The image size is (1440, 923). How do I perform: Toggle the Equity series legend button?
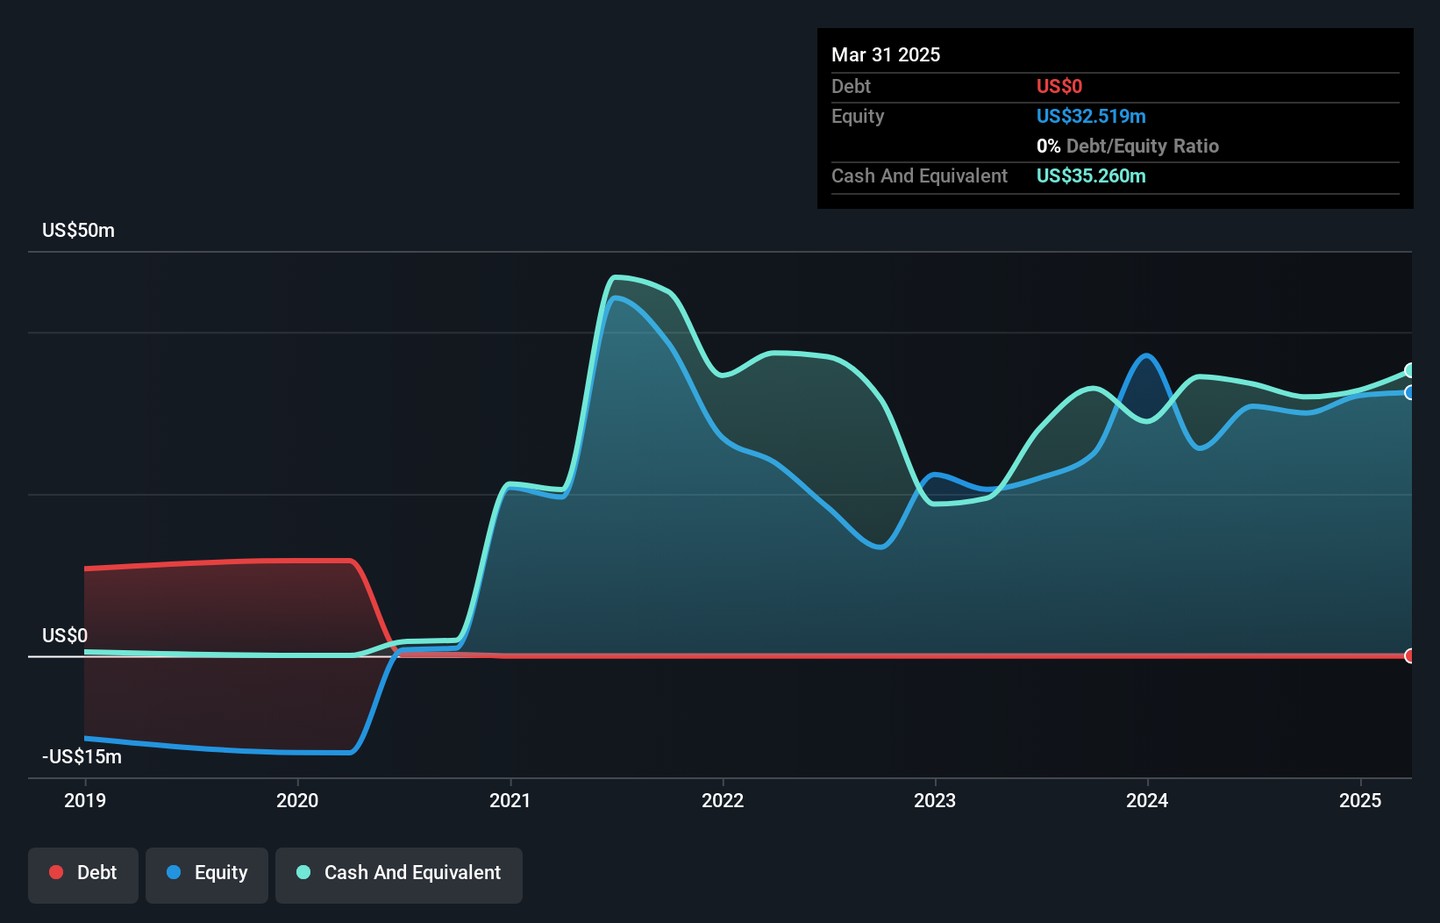coord(207,875)
